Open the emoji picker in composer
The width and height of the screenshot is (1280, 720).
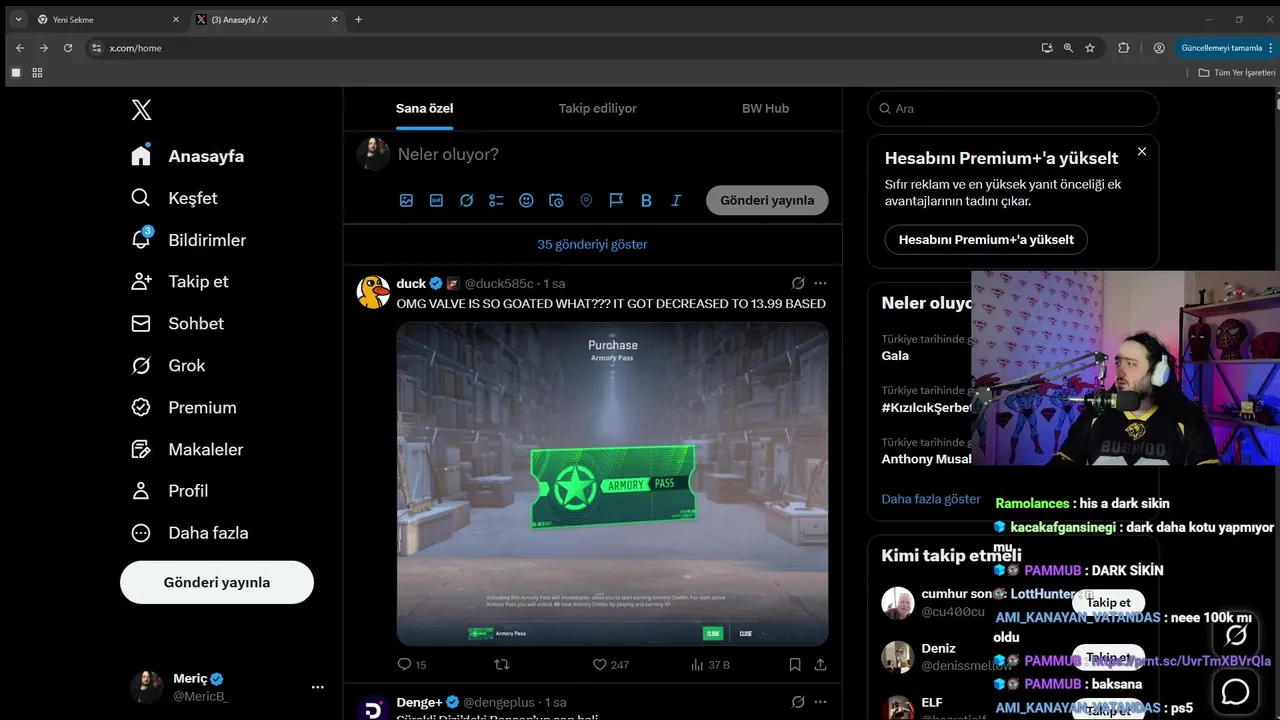point(526,201)
